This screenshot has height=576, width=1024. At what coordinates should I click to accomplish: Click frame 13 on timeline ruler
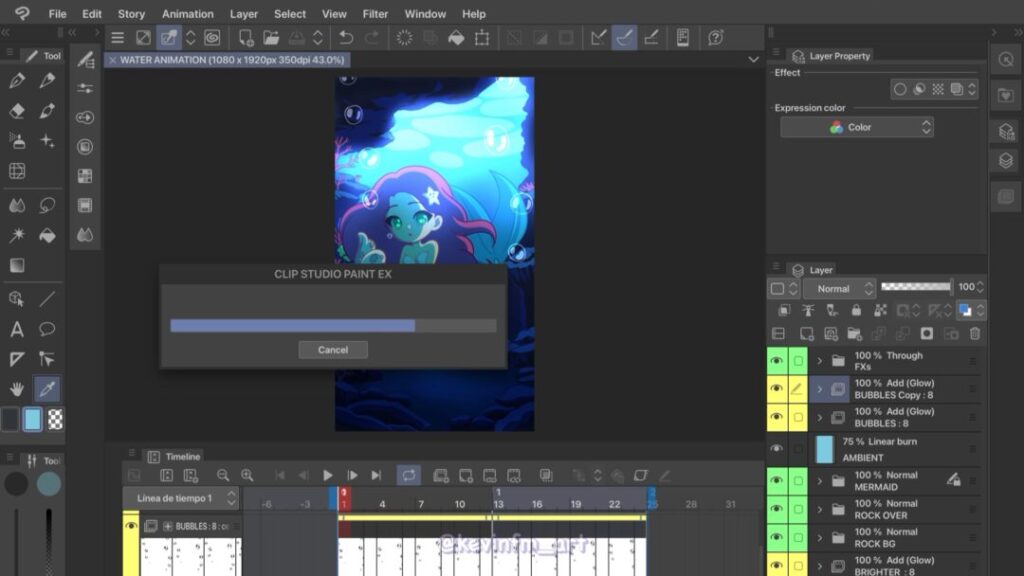click(x=498, y=504)
